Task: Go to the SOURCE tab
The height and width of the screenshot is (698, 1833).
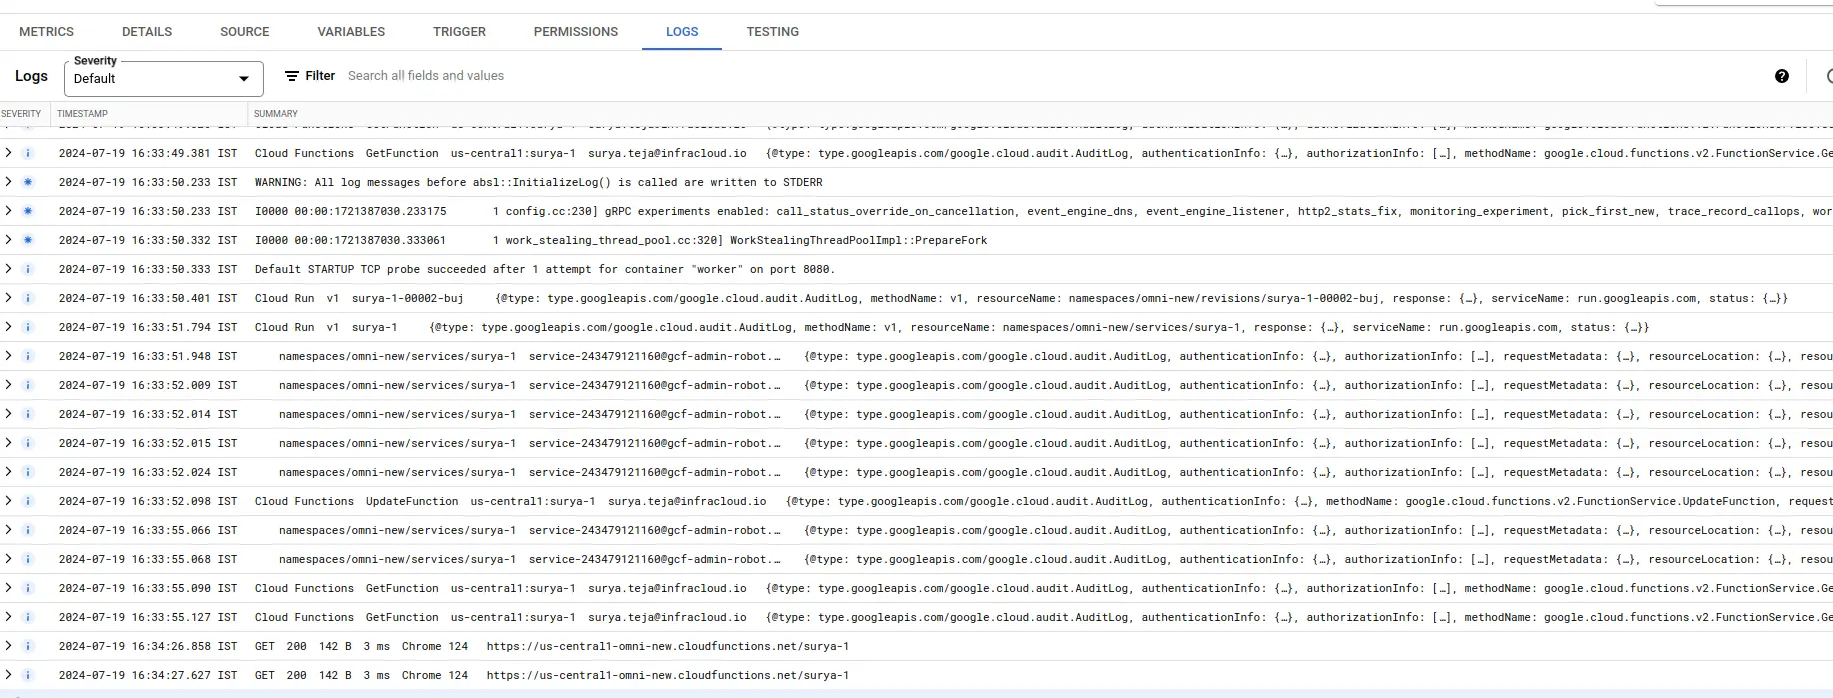Action: [x=245, y=32]
